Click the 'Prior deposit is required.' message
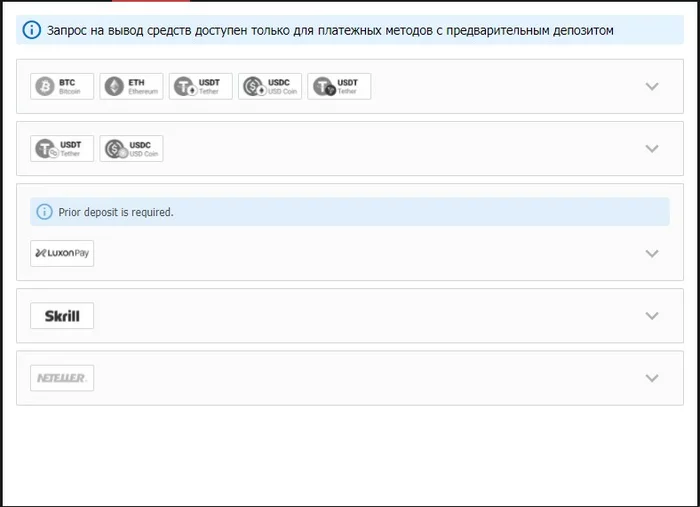 pos(116,212)
